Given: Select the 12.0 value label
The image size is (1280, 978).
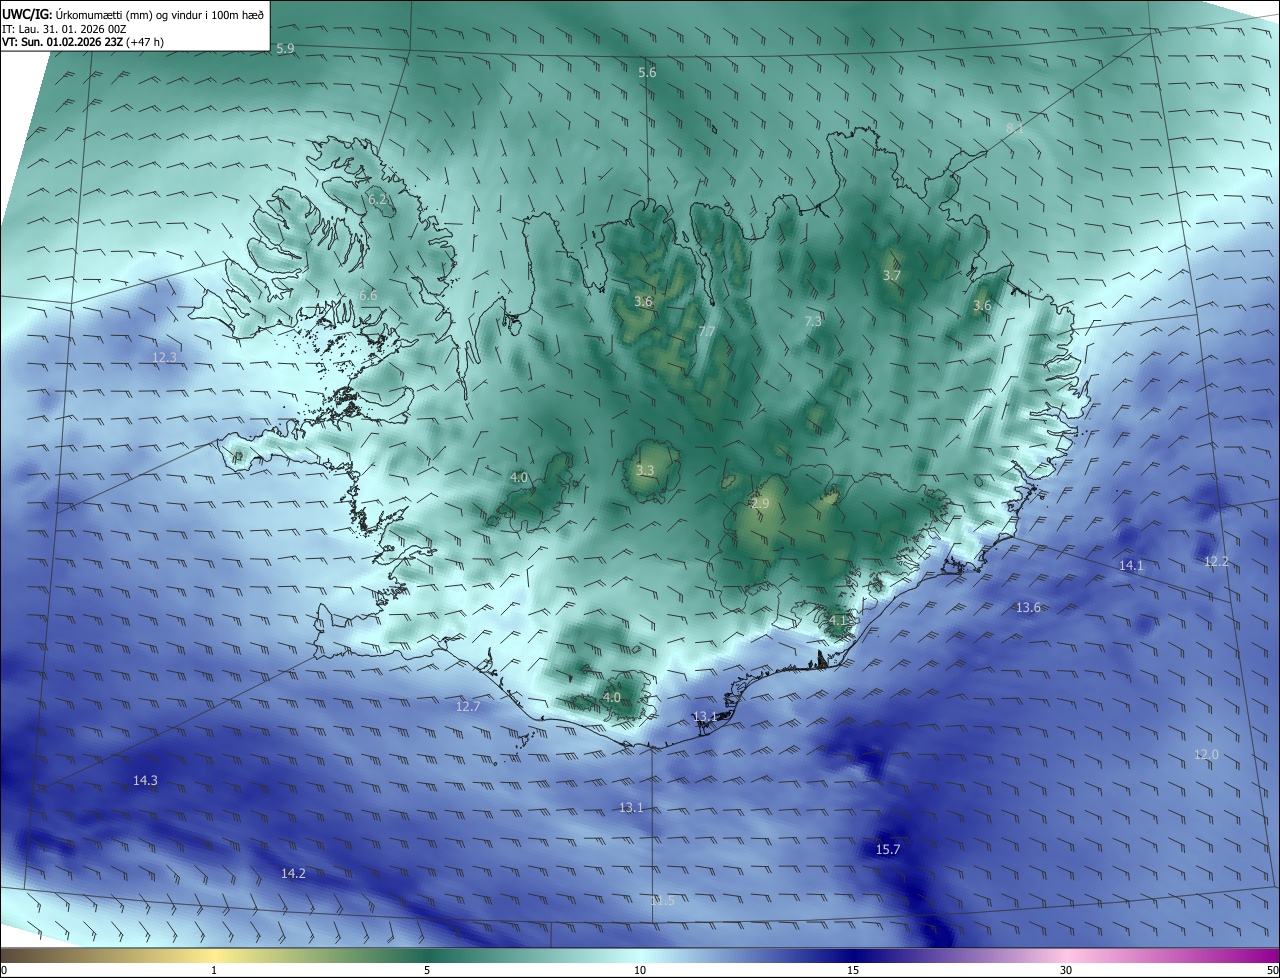Looking at the screenshot, I should click(x=1206, y=754).
